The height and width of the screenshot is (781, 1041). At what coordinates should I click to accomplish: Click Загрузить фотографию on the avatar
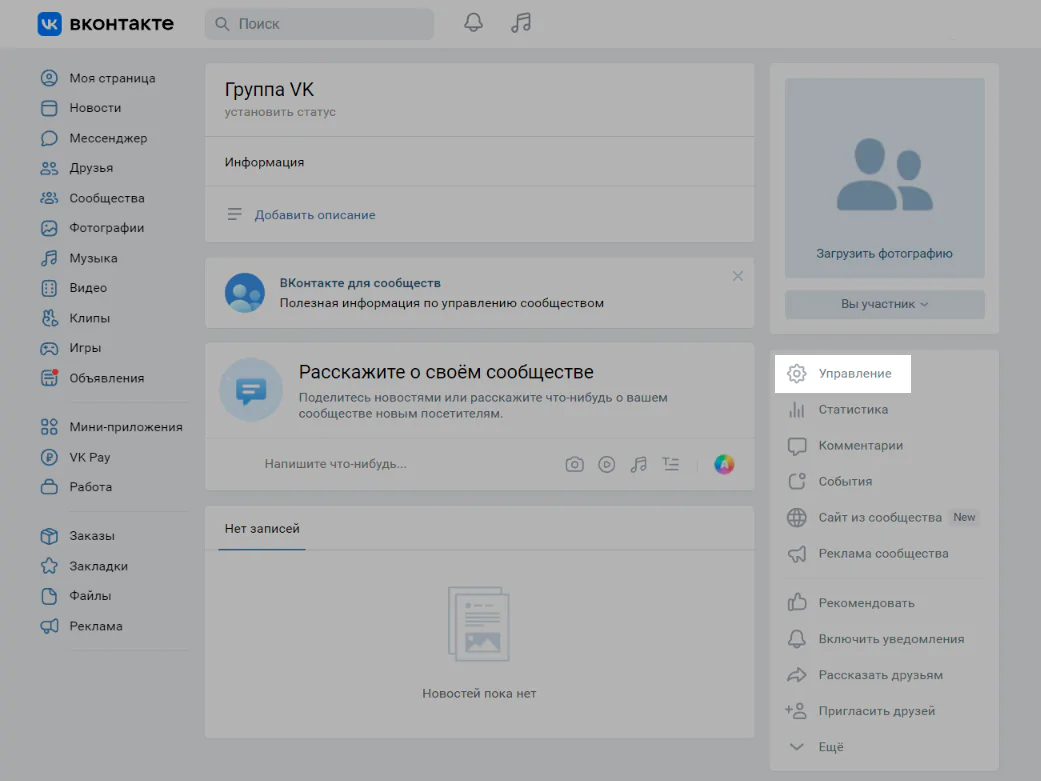(x=884, y=254)
